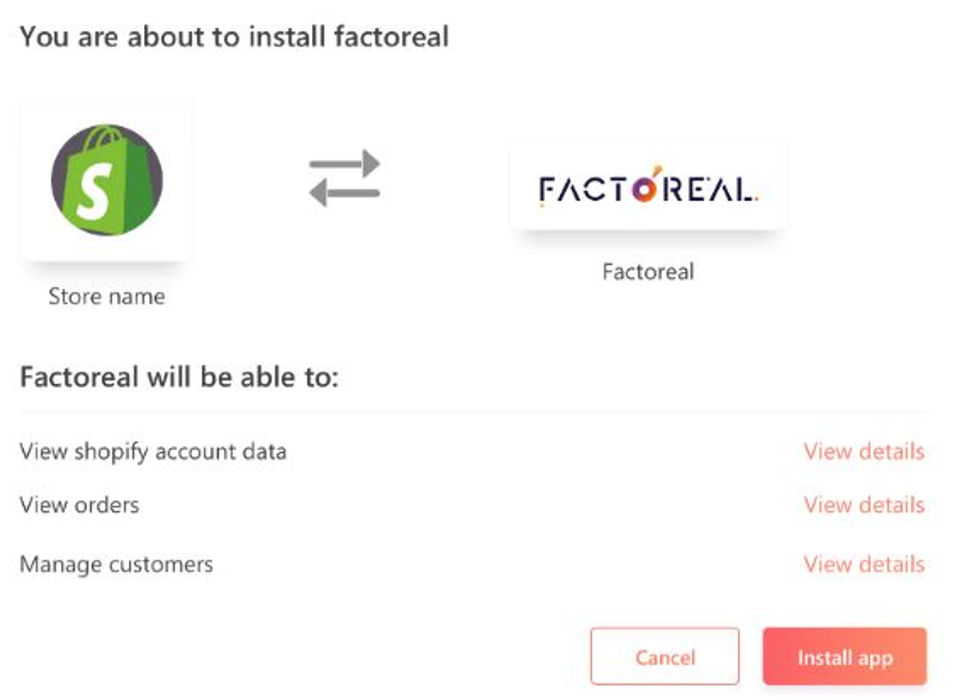Select the 'View orders' permission text

point(79,505)
